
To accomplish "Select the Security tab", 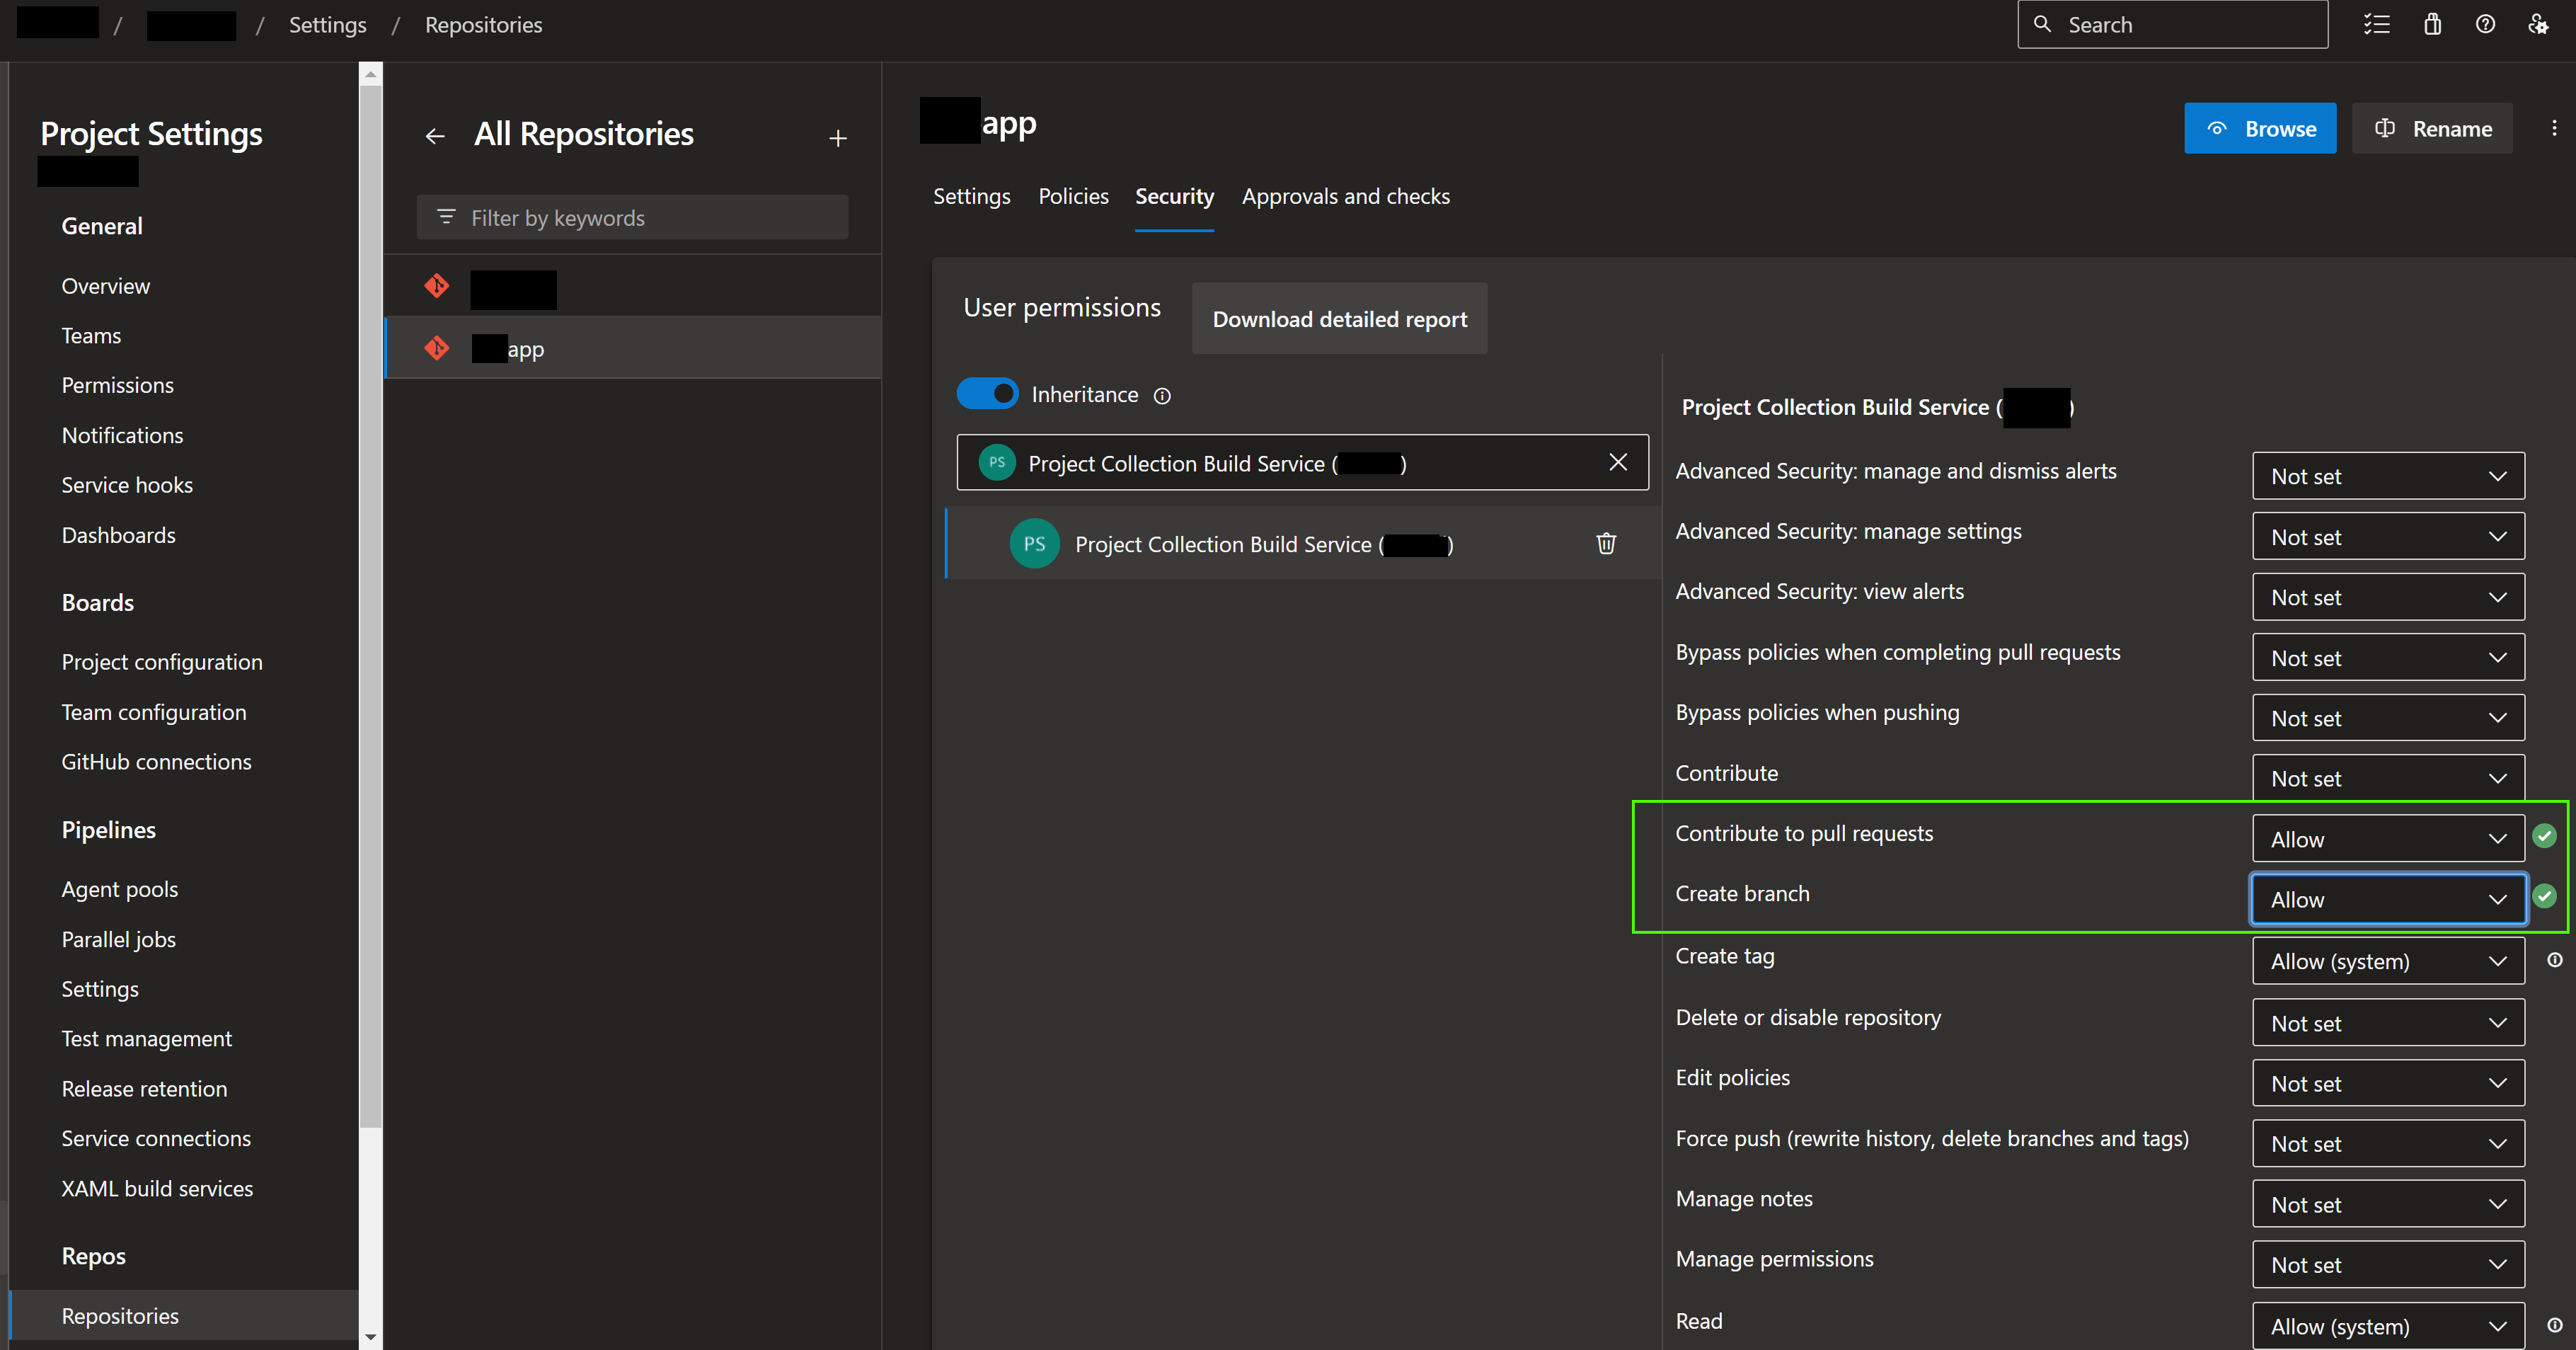I will (1174, 197).
